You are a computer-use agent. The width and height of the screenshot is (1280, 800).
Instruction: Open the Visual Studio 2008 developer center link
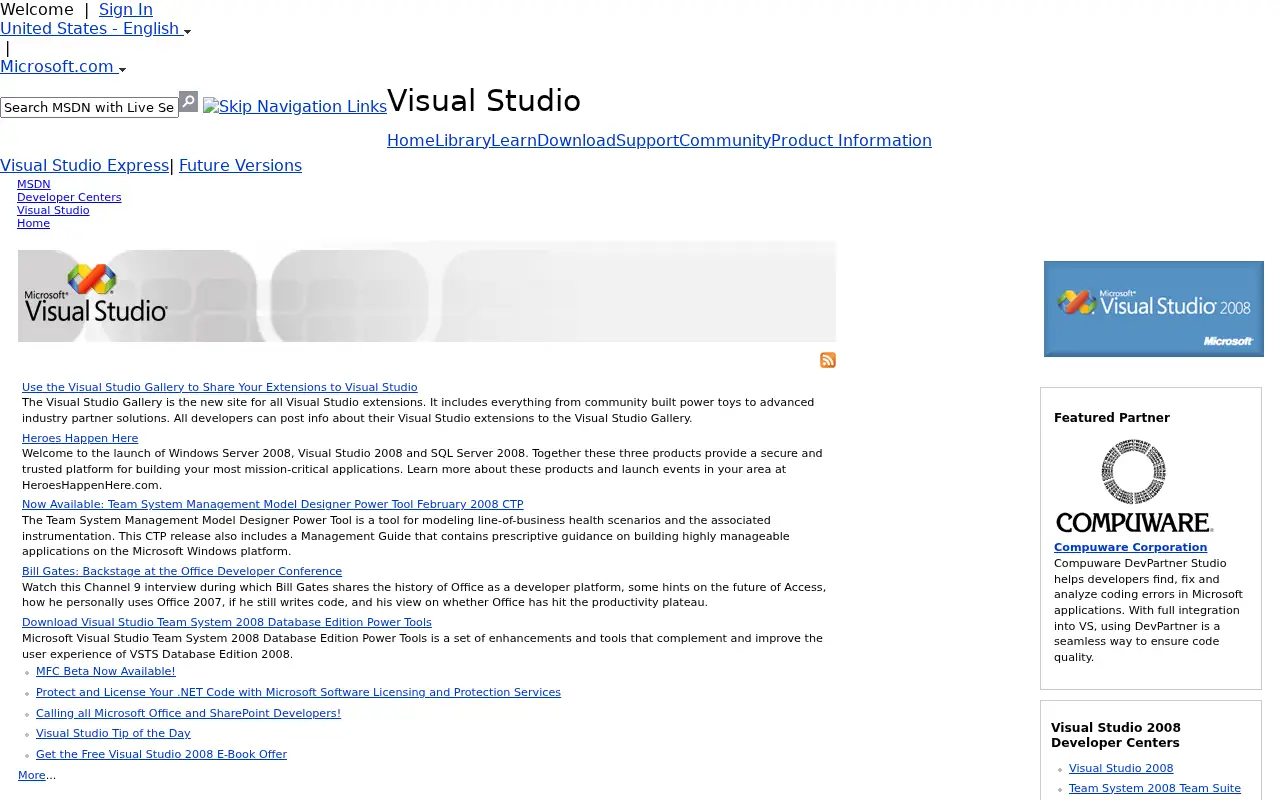(x=1121, y=768)
